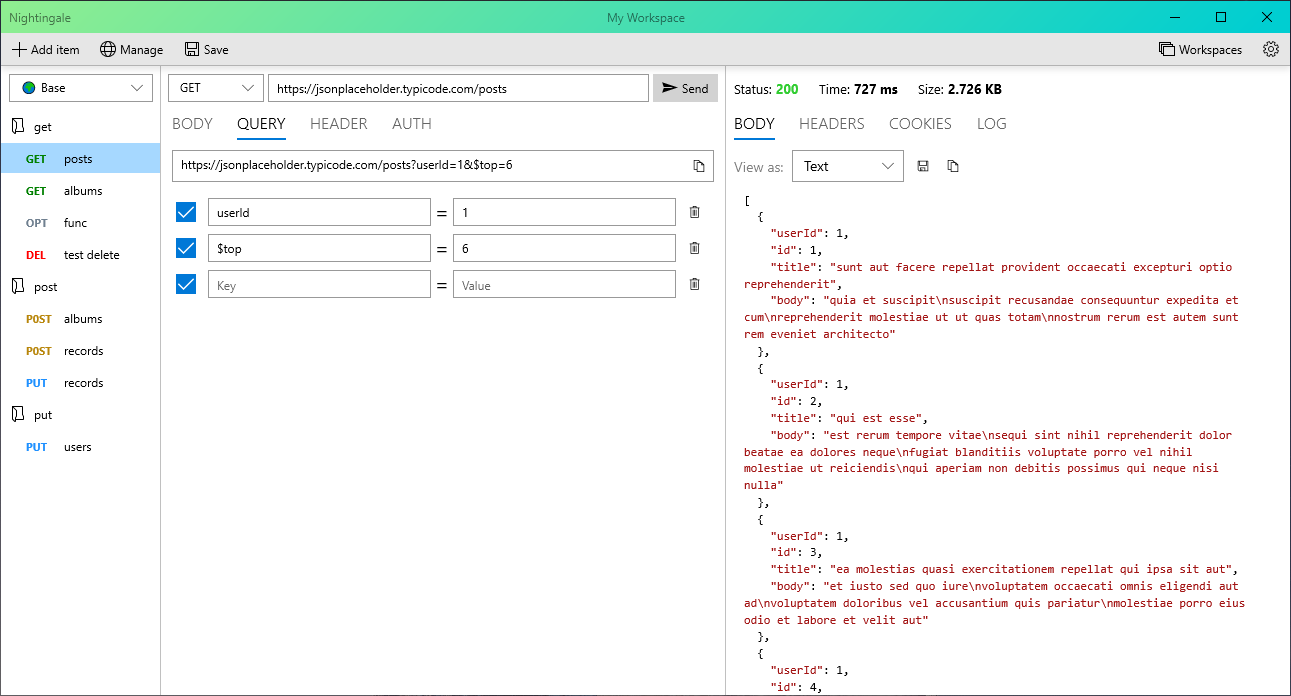
Task: Click the Manage button label
Action: (x=141, y=50)
